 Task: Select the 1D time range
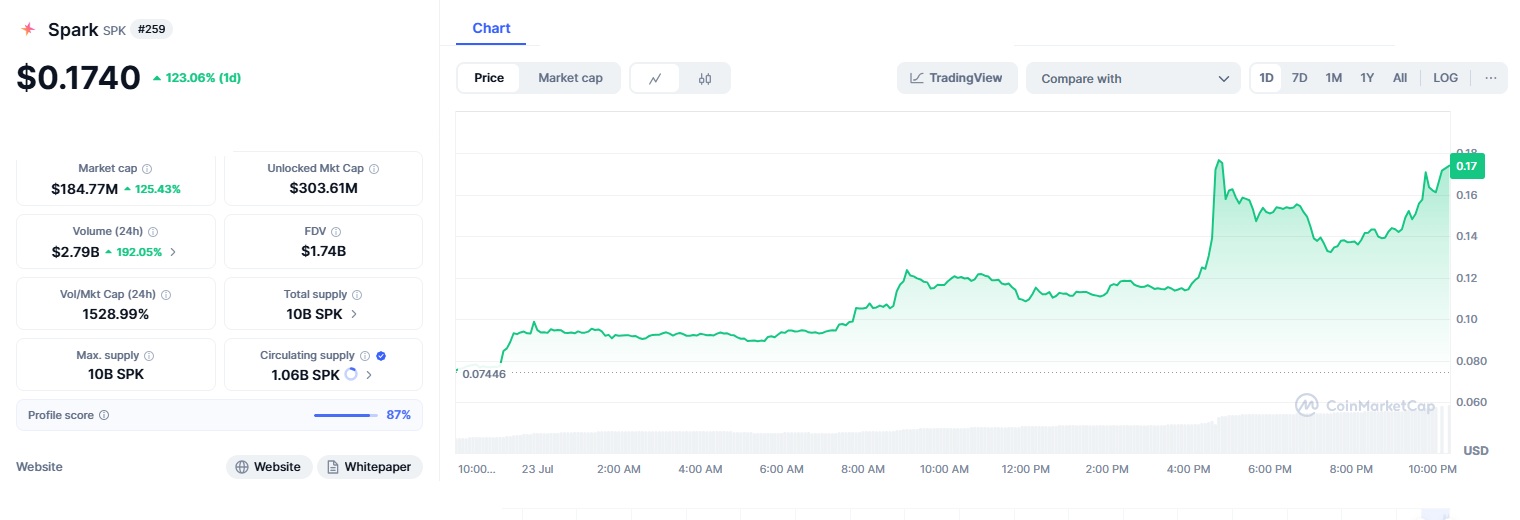point(1266,78)
